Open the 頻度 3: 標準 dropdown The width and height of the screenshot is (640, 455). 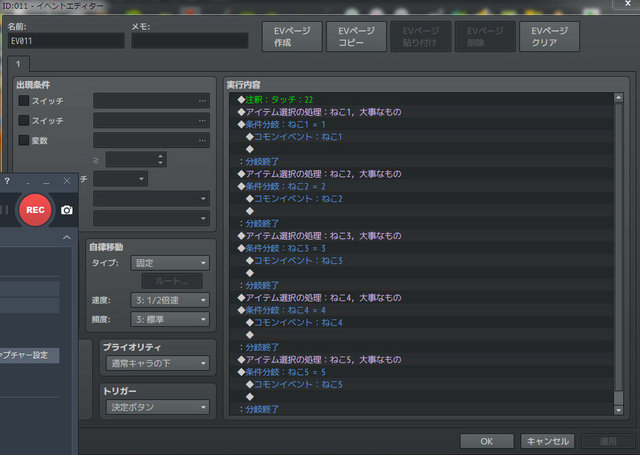[x=170, y=319]
